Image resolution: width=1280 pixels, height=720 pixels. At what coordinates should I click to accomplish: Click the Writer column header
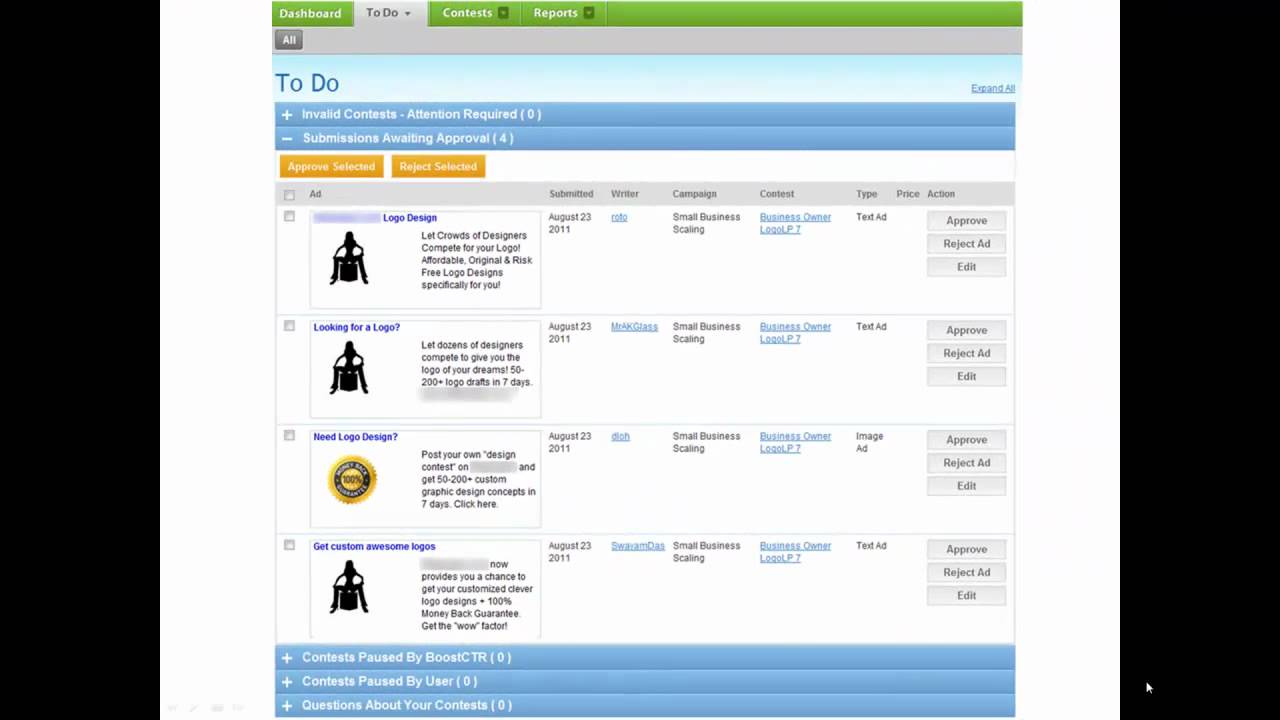(625, 194)
